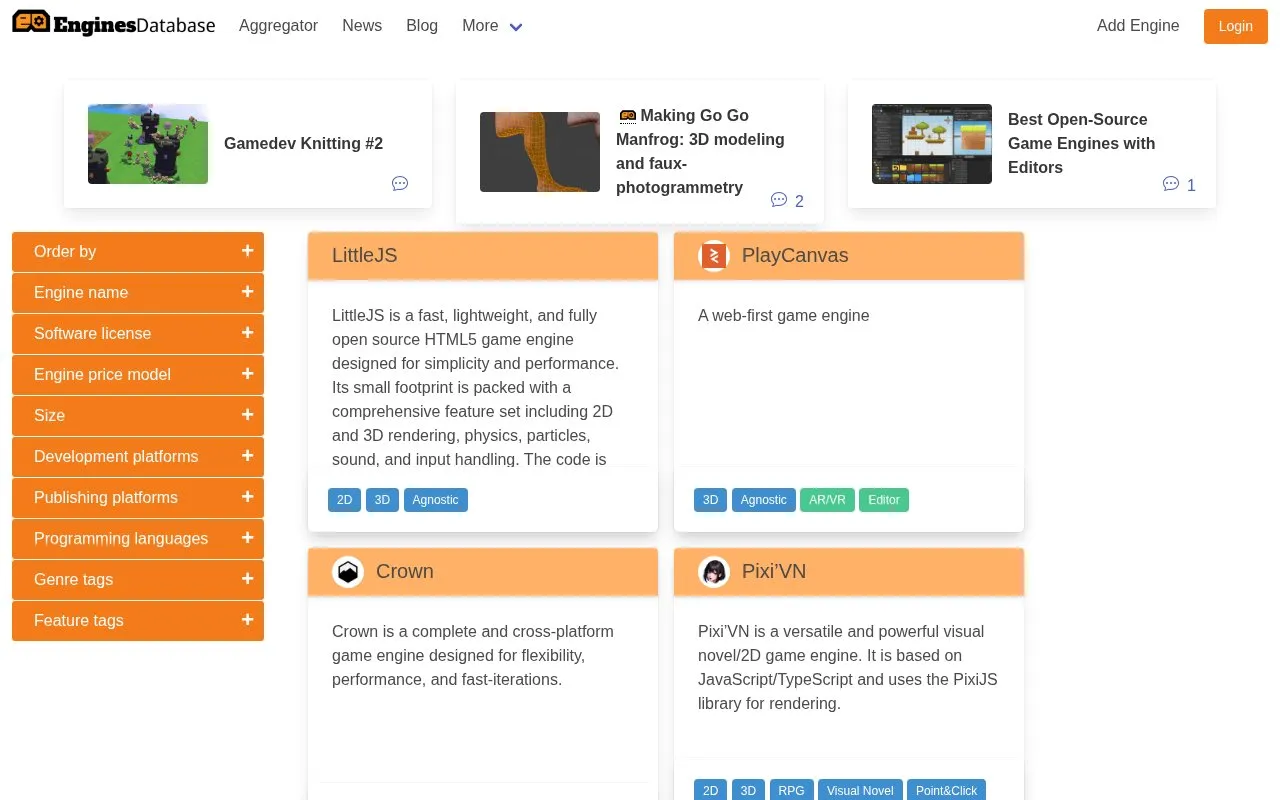Click the orange Login button

pos(1236,26)
